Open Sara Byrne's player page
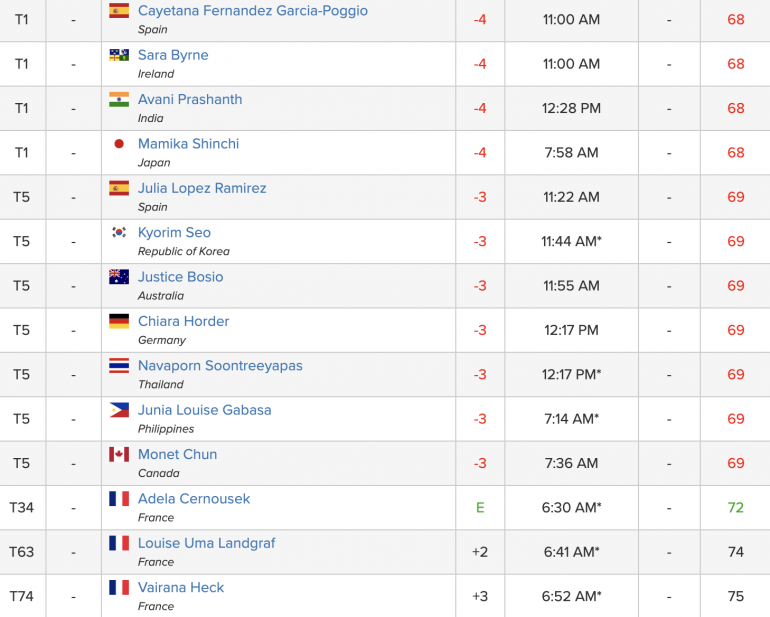Screen dimensions: 770x617 (x=173, y=55)
